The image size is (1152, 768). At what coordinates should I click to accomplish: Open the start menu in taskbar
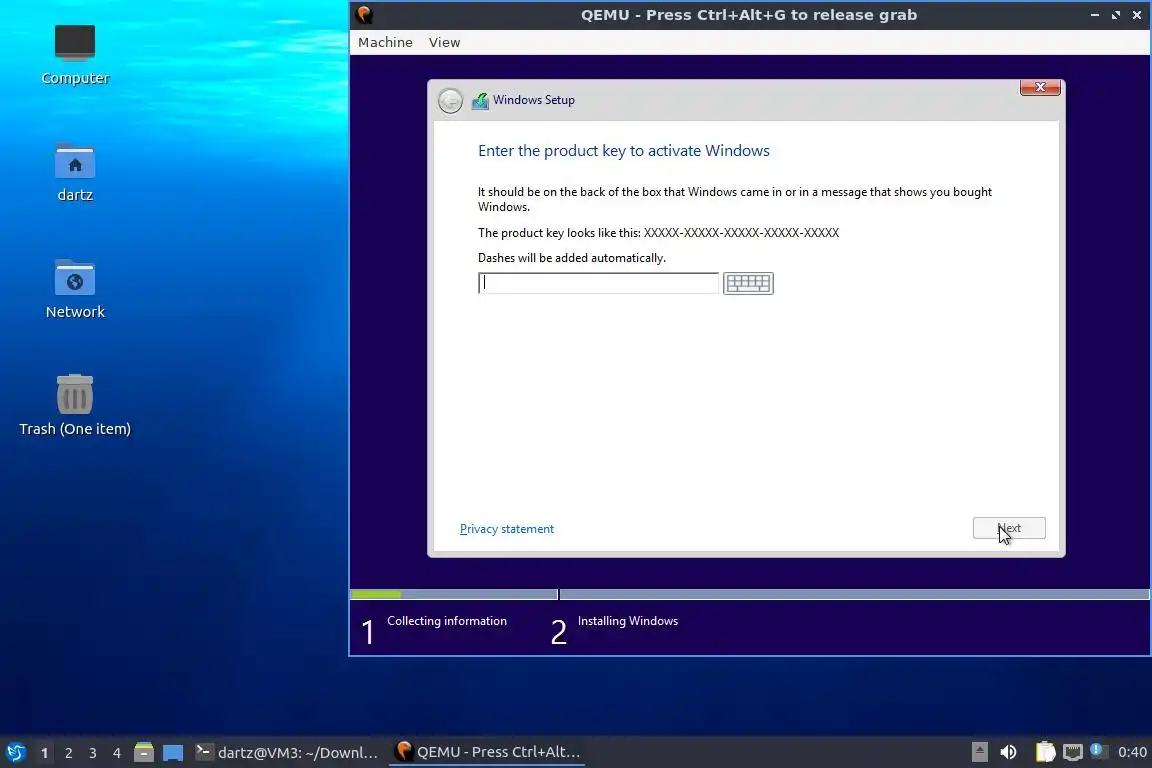[x=15, y=752]
